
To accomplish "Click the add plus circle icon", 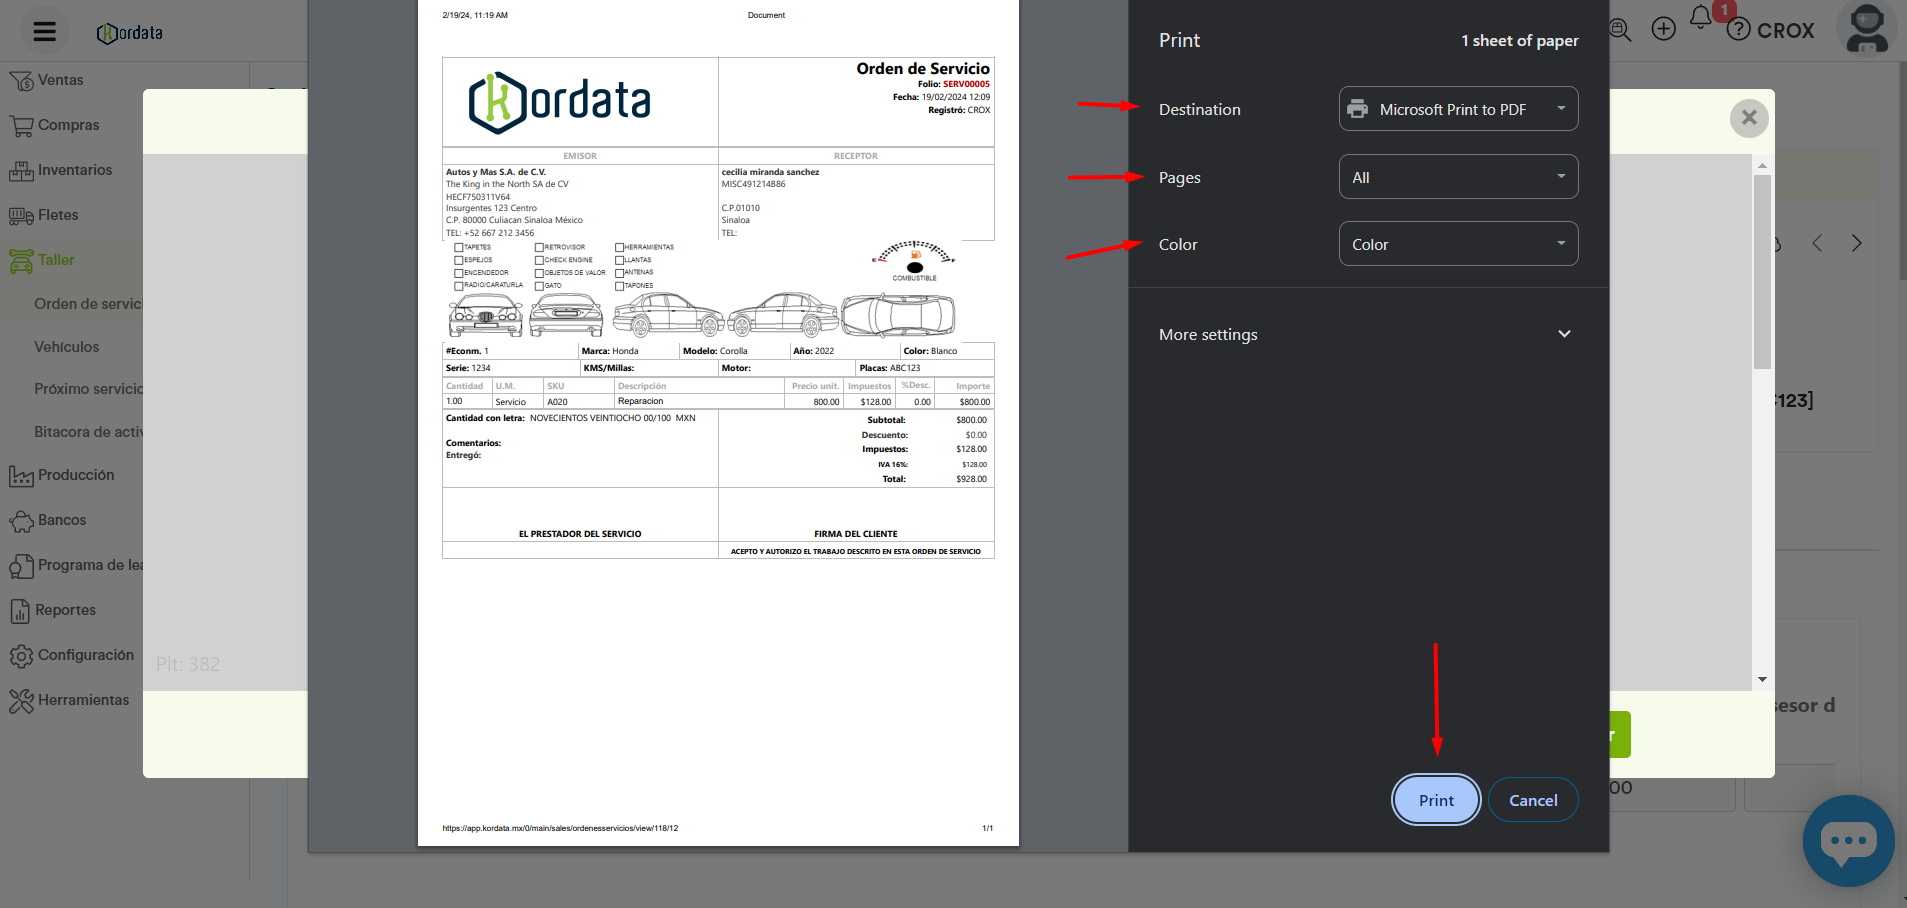I will [1663, 29].
